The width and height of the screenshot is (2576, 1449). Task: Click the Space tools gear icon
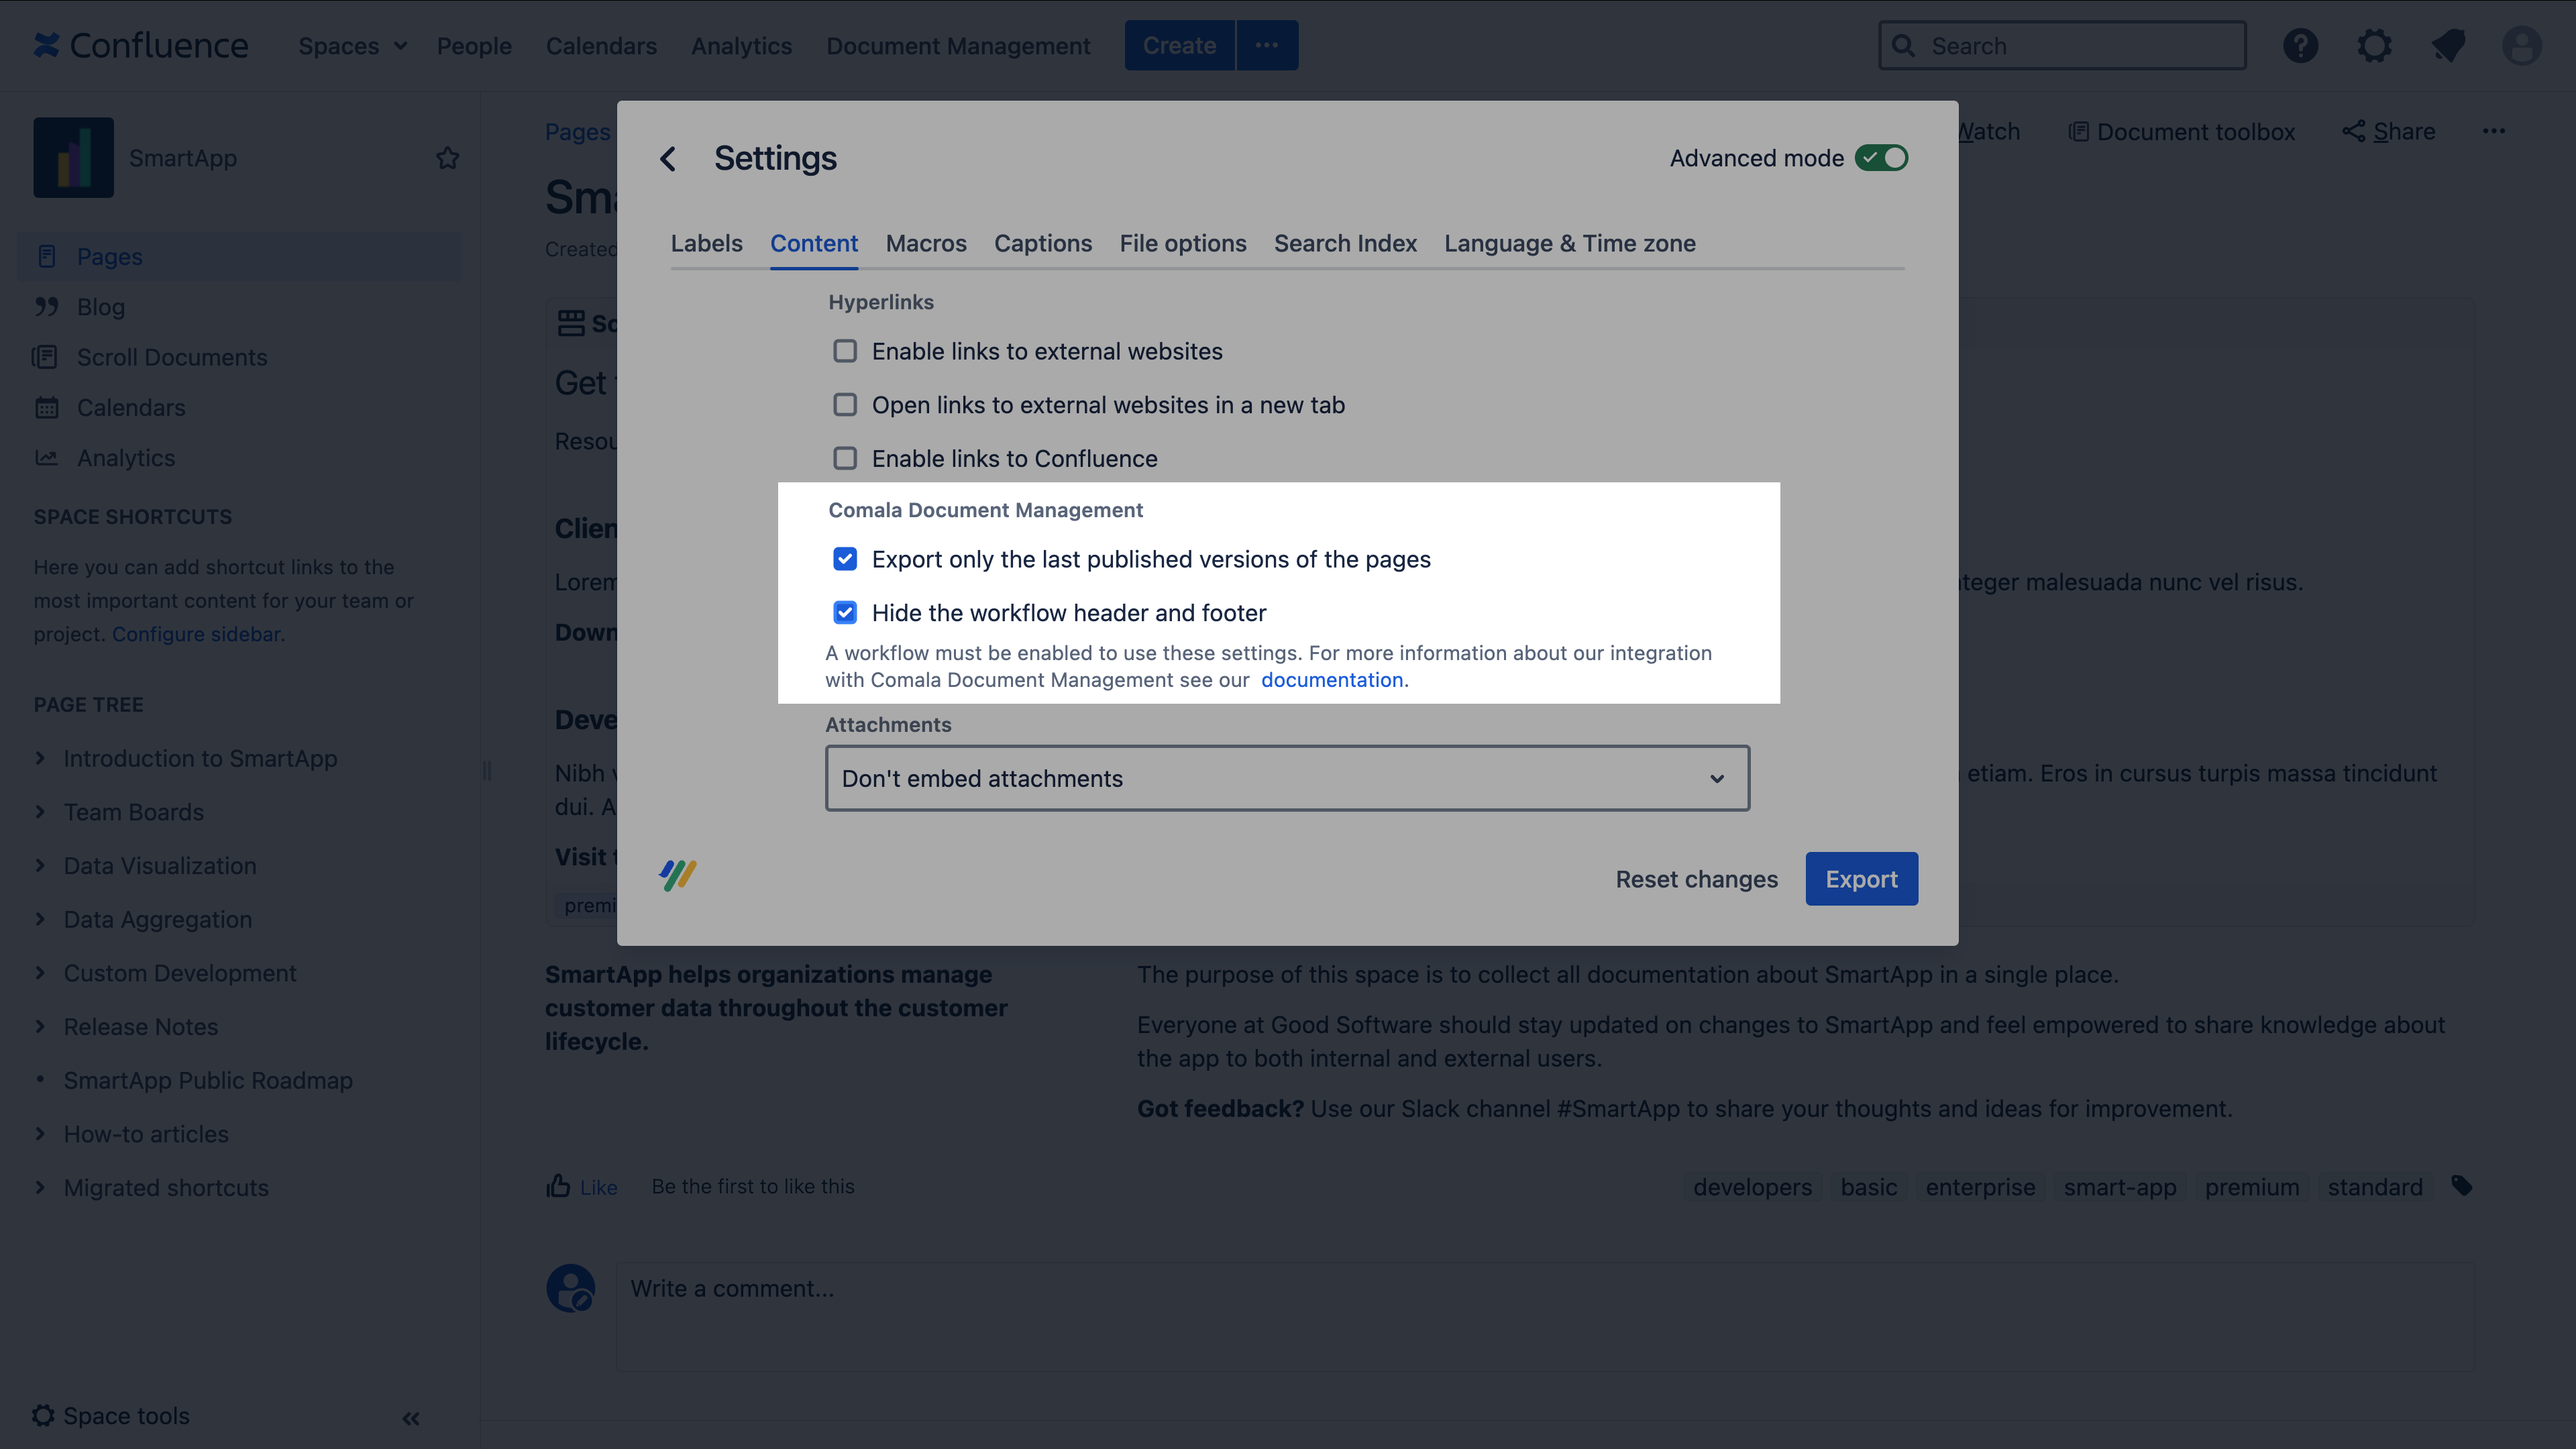point(43,1415)
